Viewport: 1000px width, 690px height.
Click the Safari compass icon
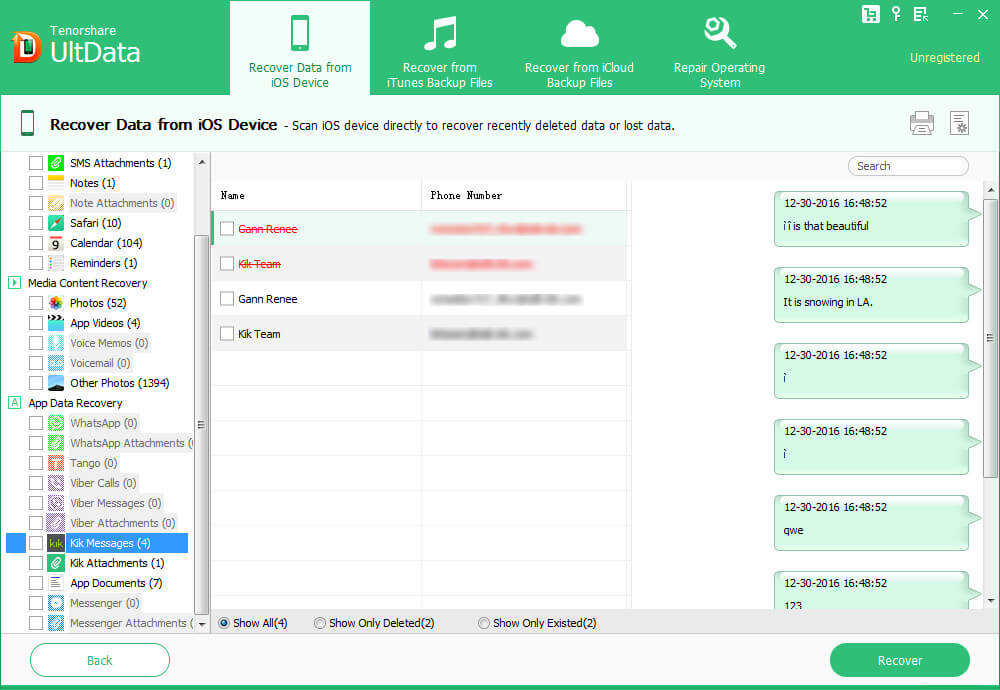(x=56, y=223)
